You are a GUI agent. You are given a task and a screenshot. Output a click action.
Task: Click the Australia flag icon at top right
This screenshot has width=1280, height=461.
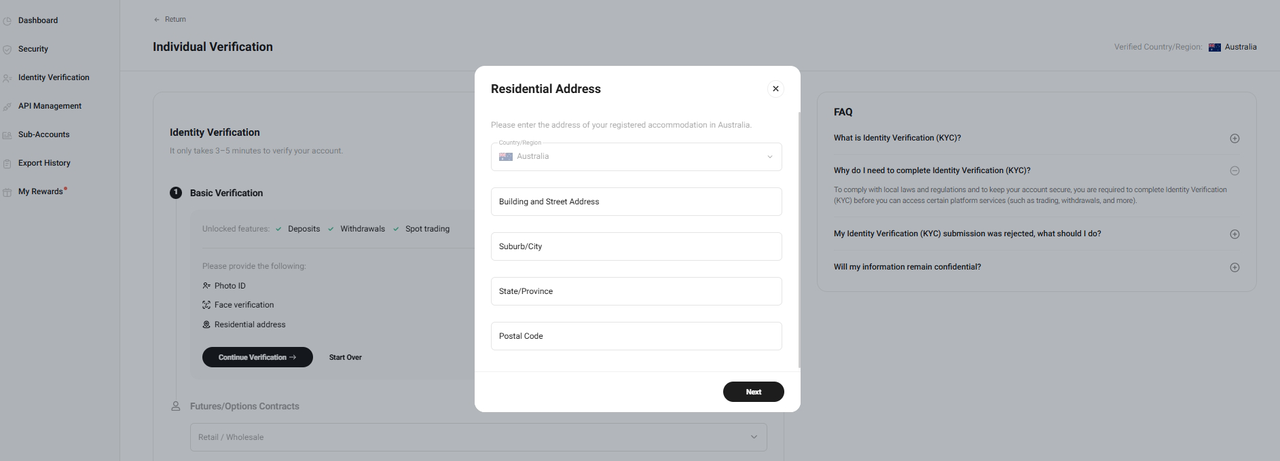coord(1214,47)
